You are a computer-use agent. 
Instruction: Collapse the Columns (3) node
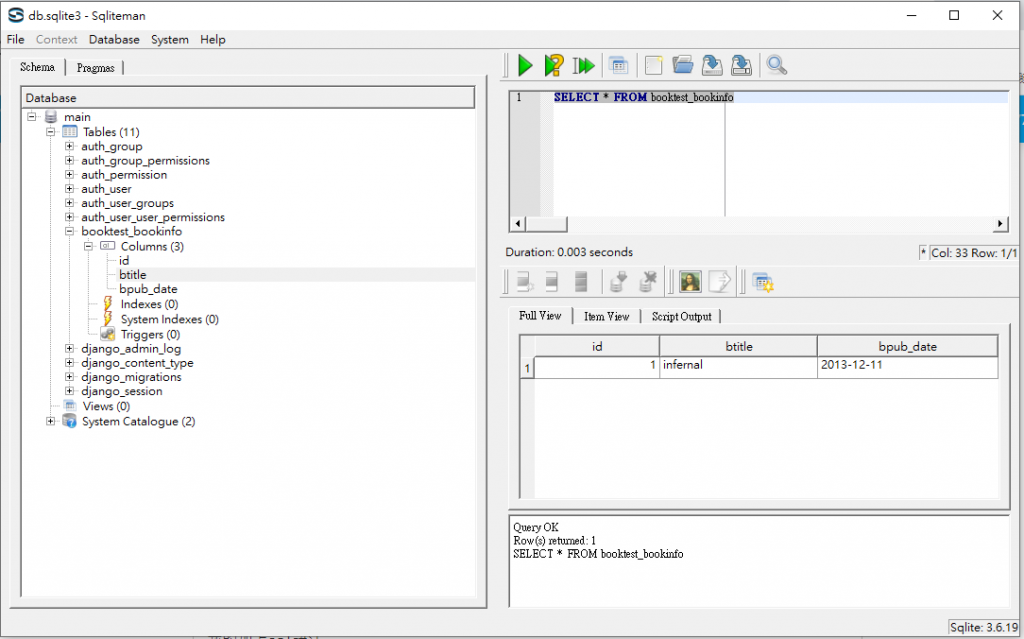click(88, 246)
